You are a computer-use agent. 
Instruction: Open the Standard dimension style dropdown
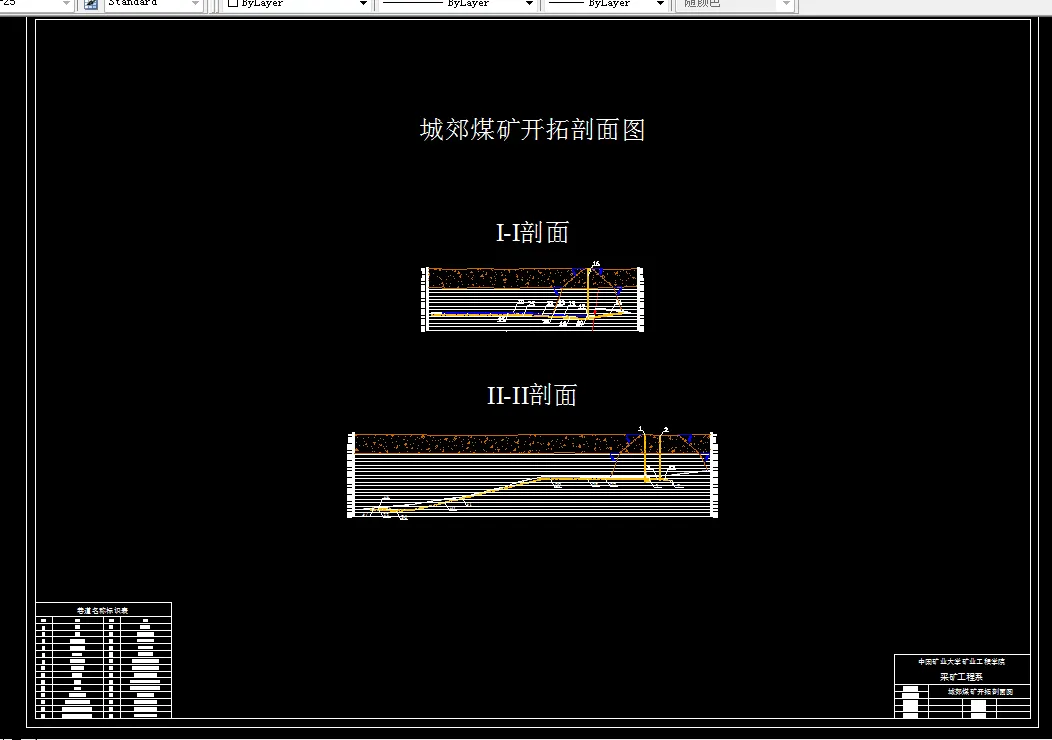pos(153,4)
